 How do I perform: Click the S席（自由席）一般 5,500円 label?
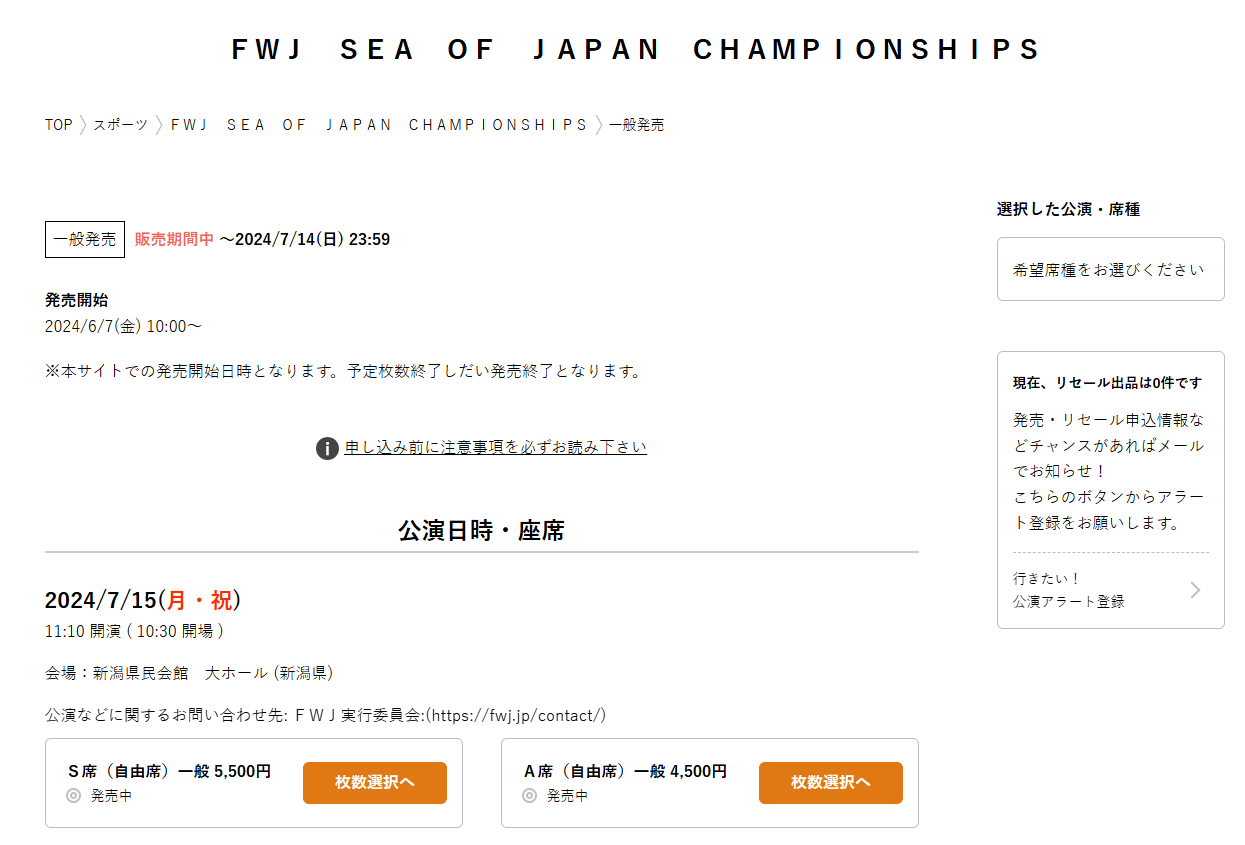(x=169, y=771)
